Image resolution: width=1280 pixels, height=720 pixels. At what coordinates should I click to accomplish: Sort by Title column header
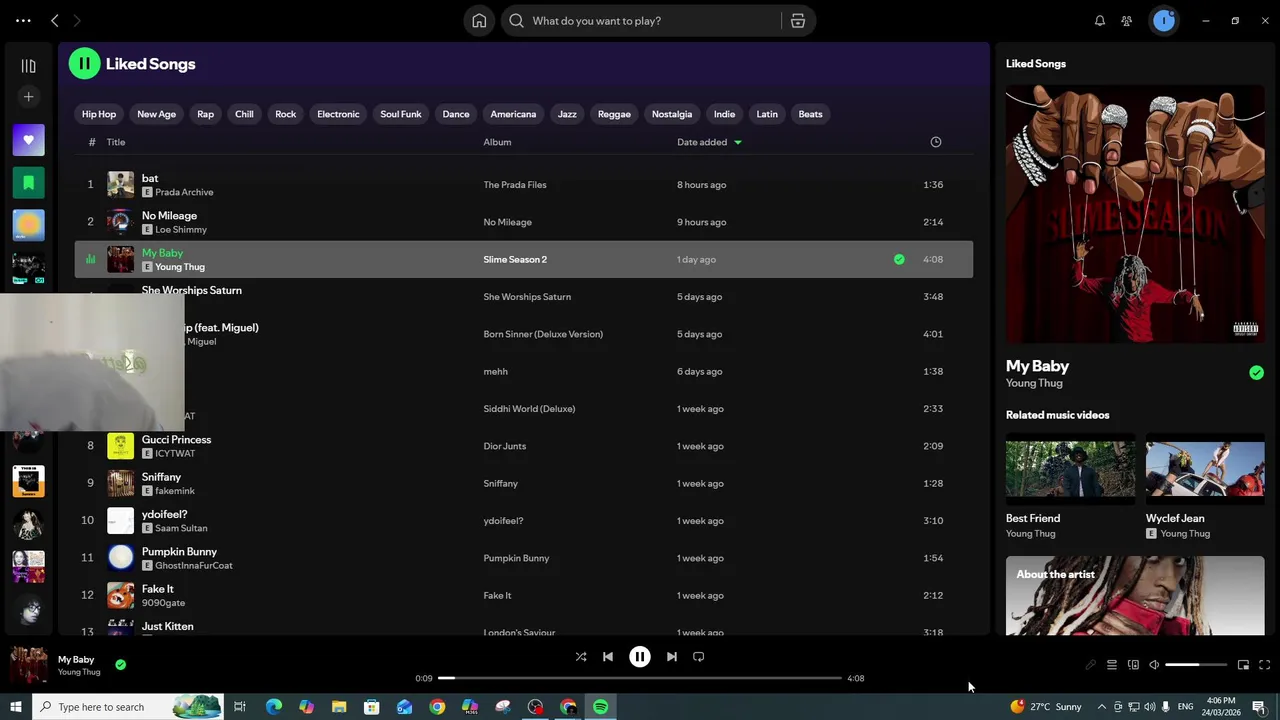[116, 142]
